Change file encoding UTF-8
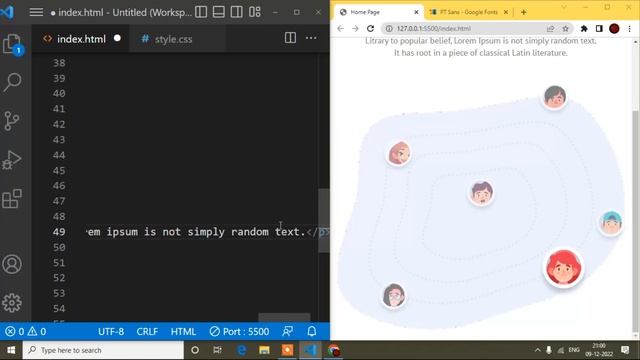This screenshot has width=640, height=360. pyautogui.click(x=111, y=331)
